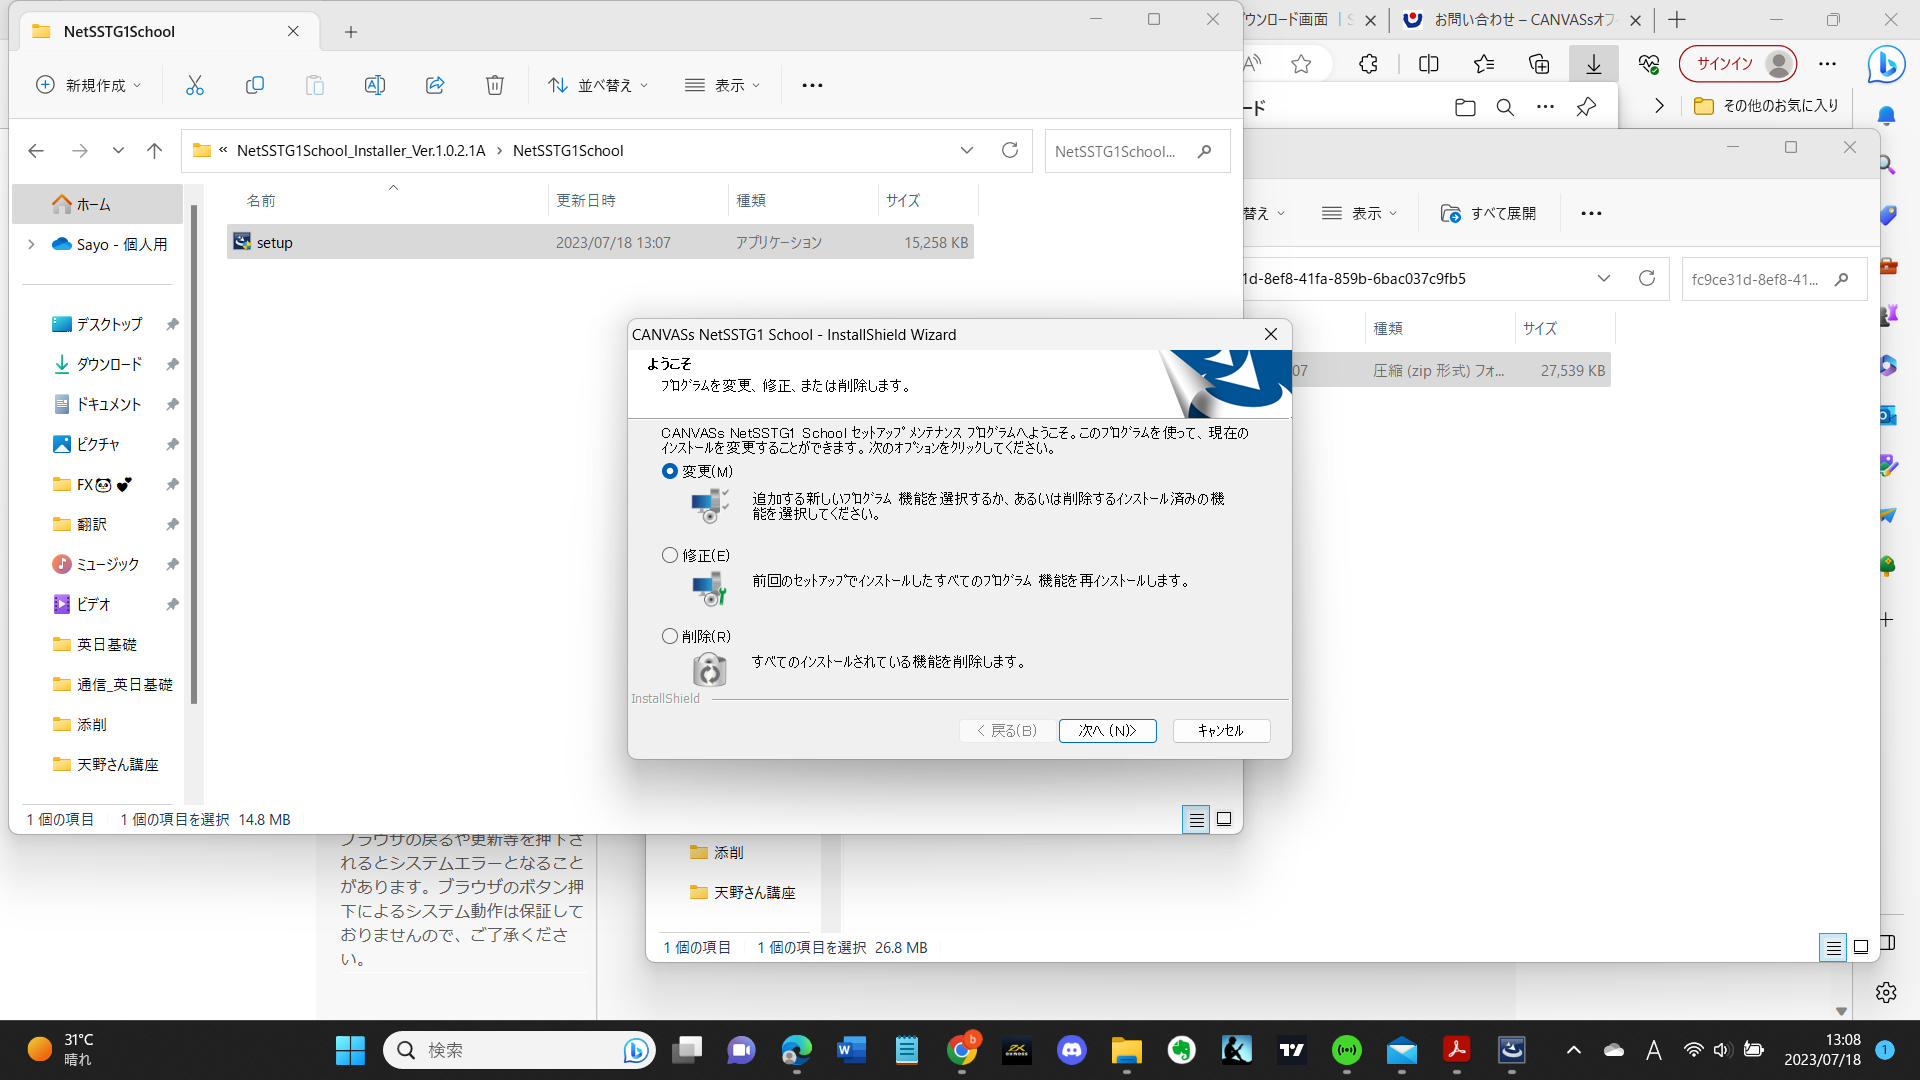Open Windows Start menu
The width and height of the screenshot is (1920, 1080).
[x=350, y=1050]
